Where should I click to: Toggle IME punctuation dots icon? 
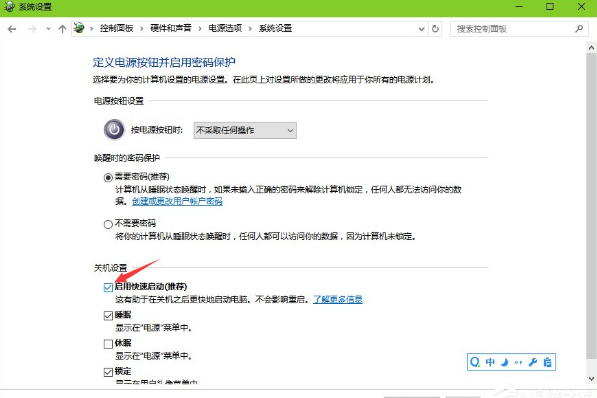[x=518, y=362]
